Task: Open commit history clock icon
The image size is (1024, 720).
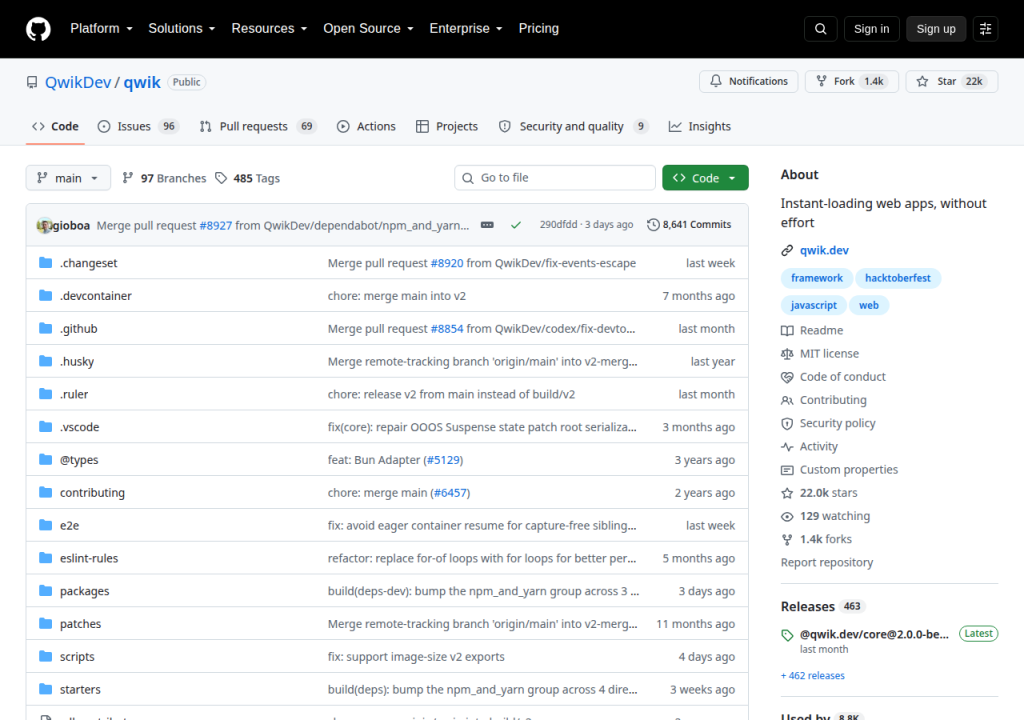Action: tap(653, 225)
